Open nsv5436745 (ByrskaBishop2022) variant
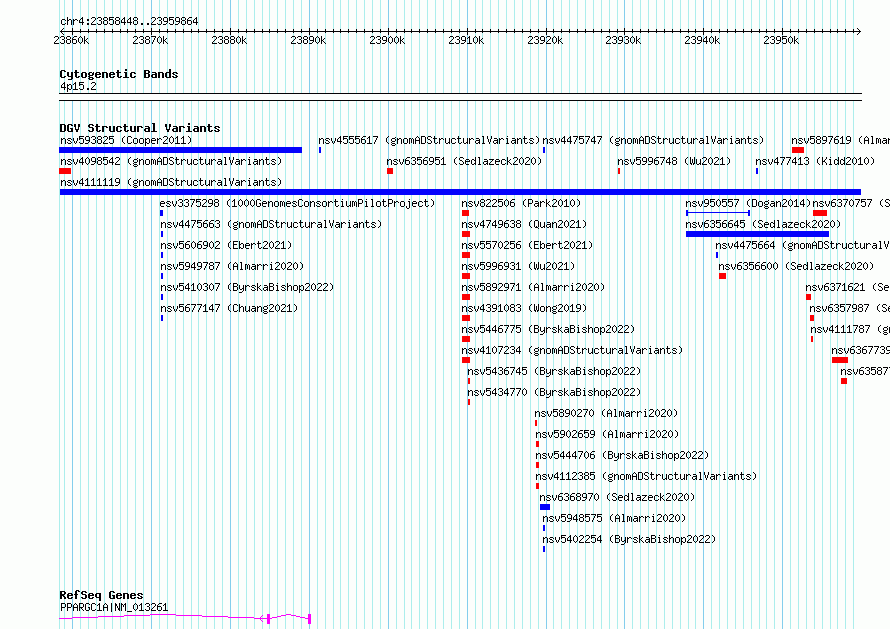This screenshot has height=629, width=890. pyautogui.click(x=554, y=371)
